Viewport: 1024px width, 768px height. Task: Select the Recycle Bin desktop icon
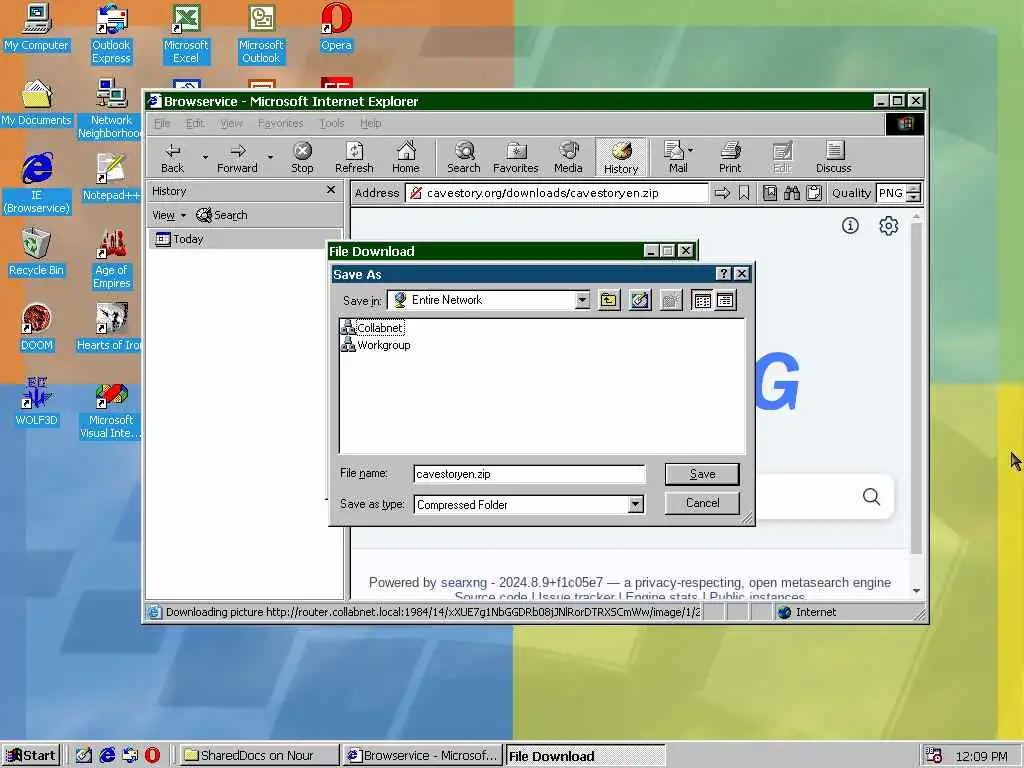36,253
